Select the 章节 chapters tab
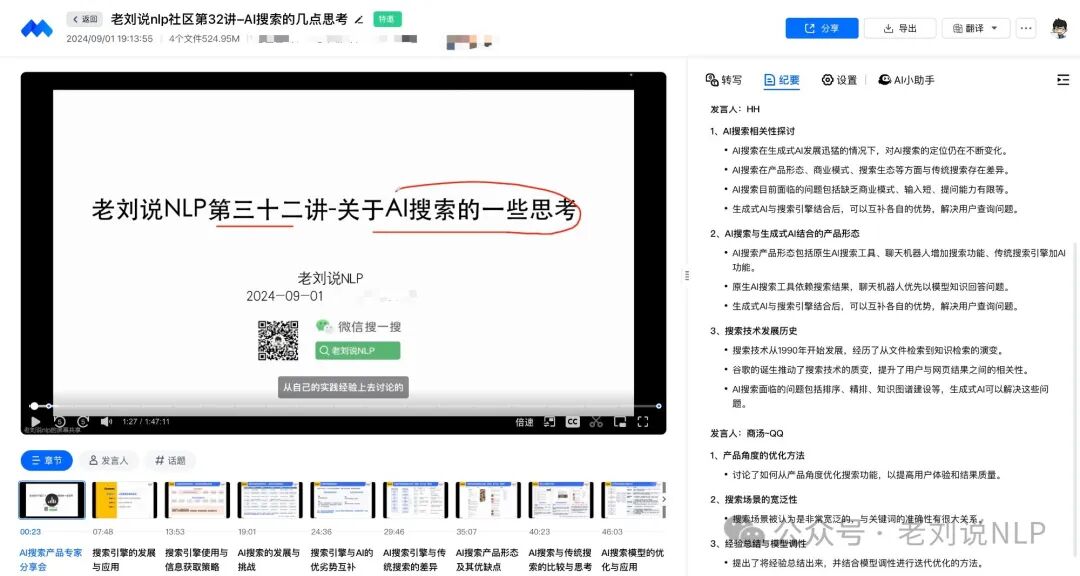 [47, 460]
